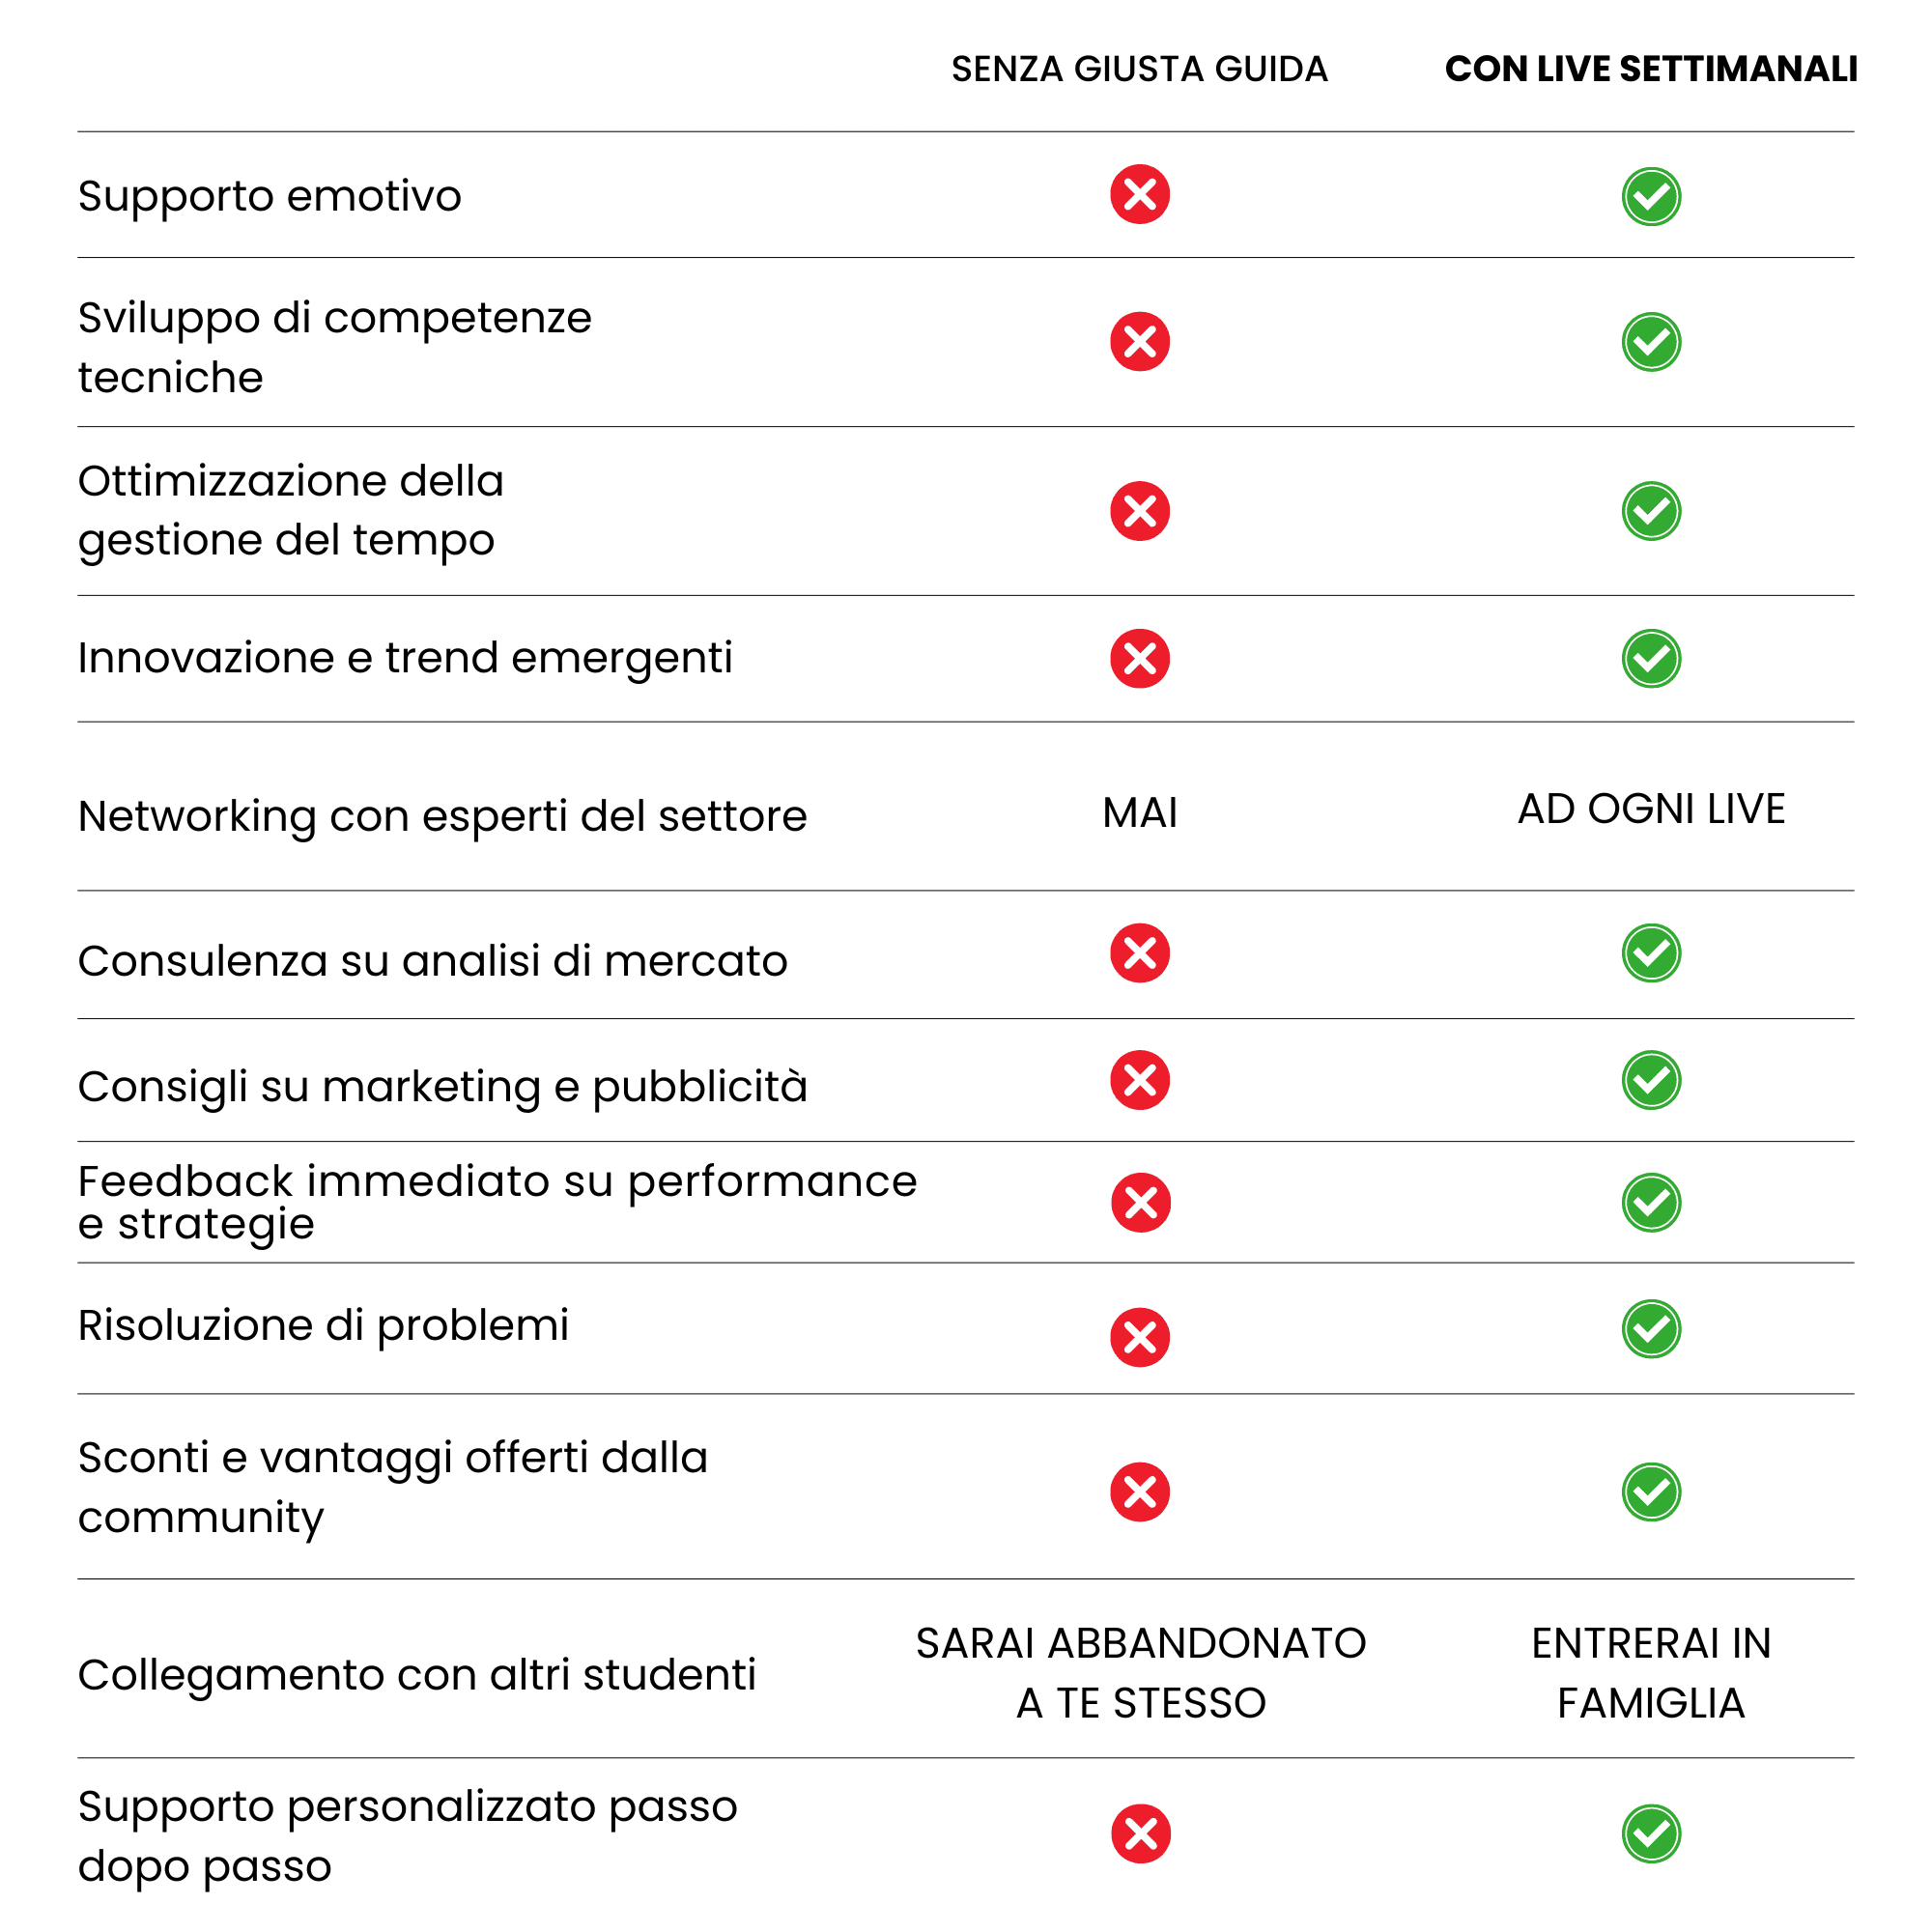Click green check for Feedback immediato su performance
The height and width of the screenshot is (1932, 1932).
point(1651,1202)
